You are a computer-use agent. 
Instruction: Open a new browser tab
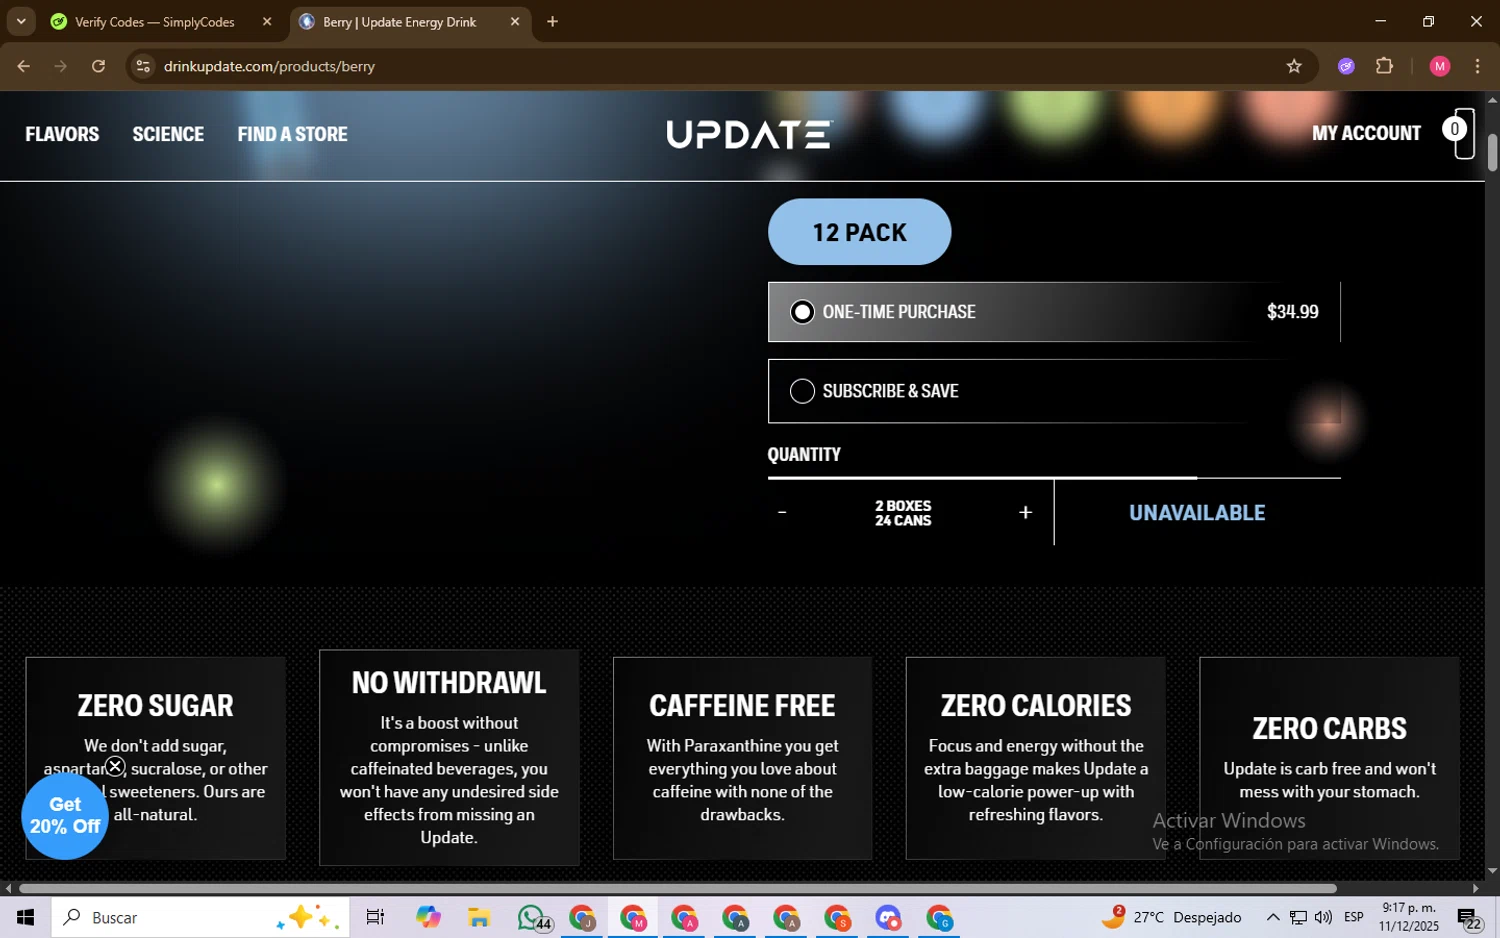tap(552, 22)
